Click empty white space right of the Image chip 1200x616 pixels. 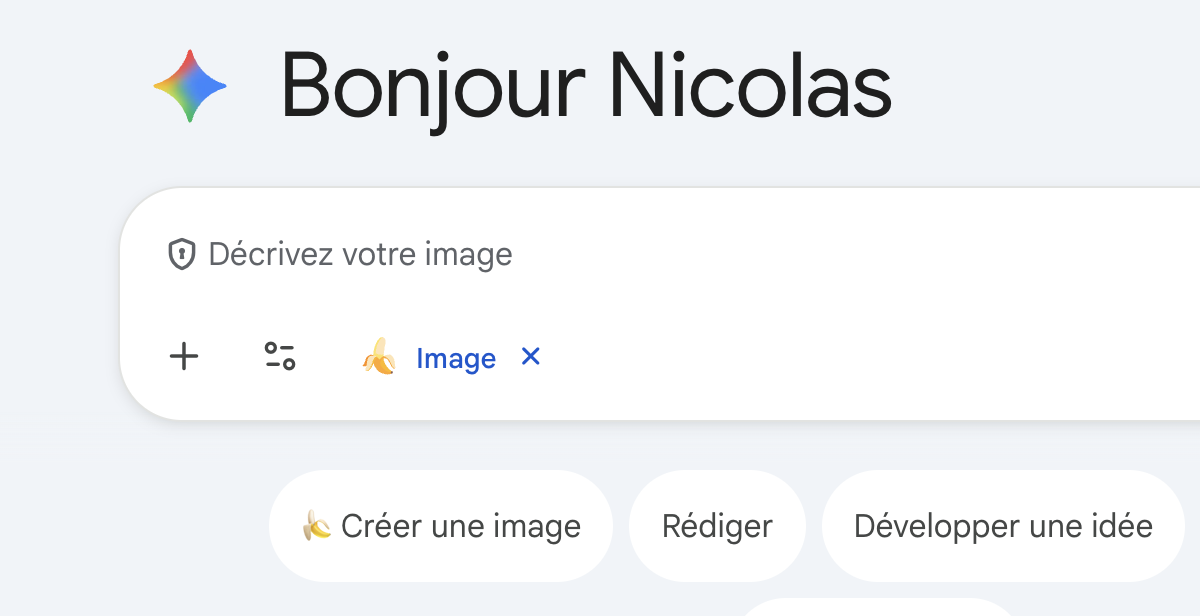(x=850, y=357)
